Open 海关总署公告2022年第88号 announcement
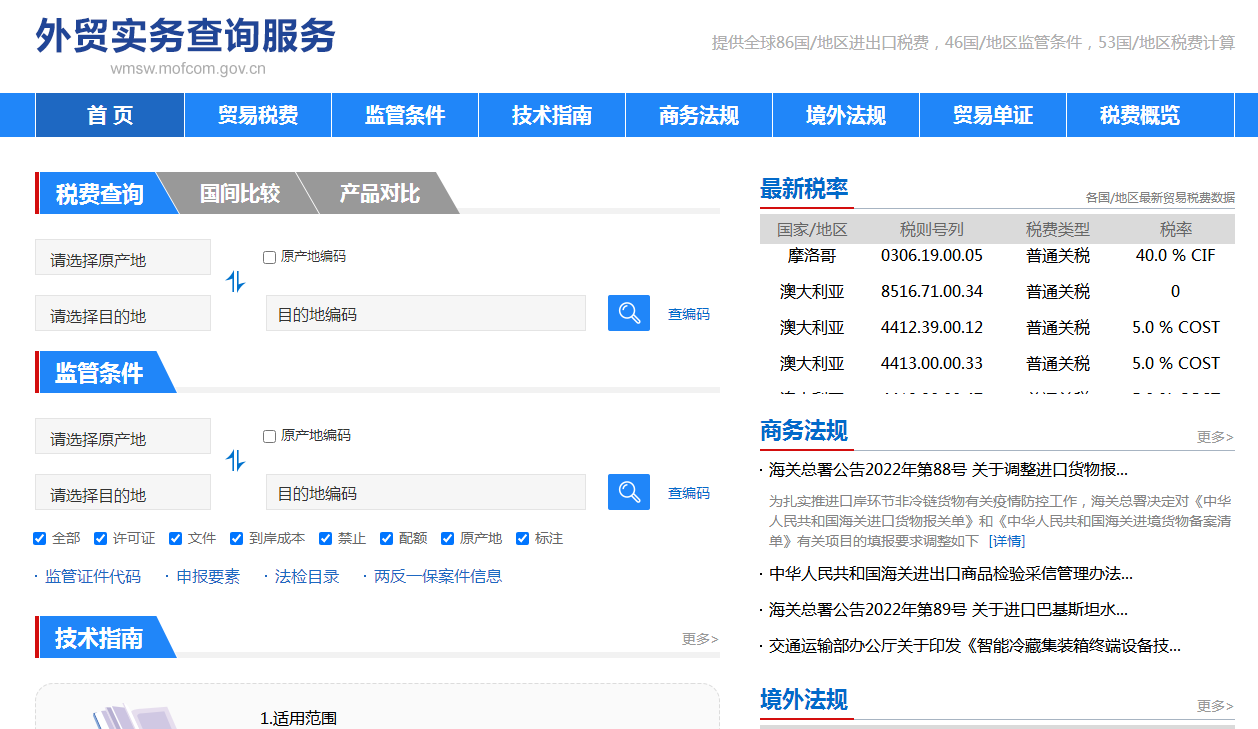Viewport: 1258px width, 729px height. click(948, 470)
